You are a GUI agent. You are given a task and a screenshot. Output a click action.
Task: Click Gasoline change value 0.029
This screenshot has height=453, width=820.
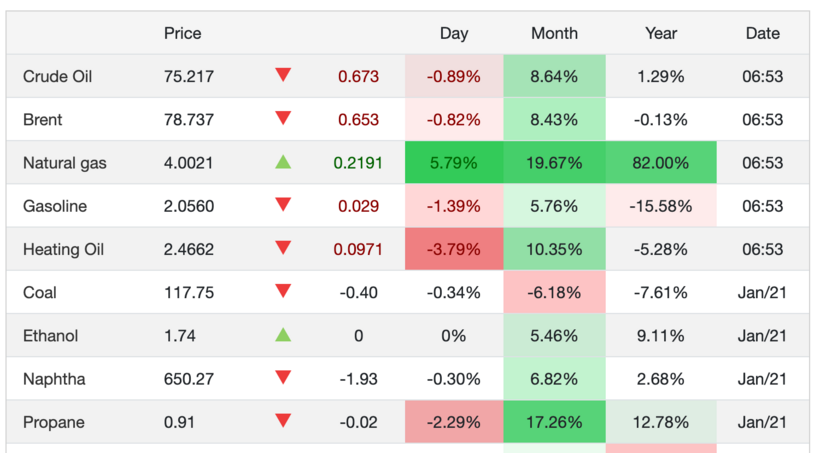(358, 206)
